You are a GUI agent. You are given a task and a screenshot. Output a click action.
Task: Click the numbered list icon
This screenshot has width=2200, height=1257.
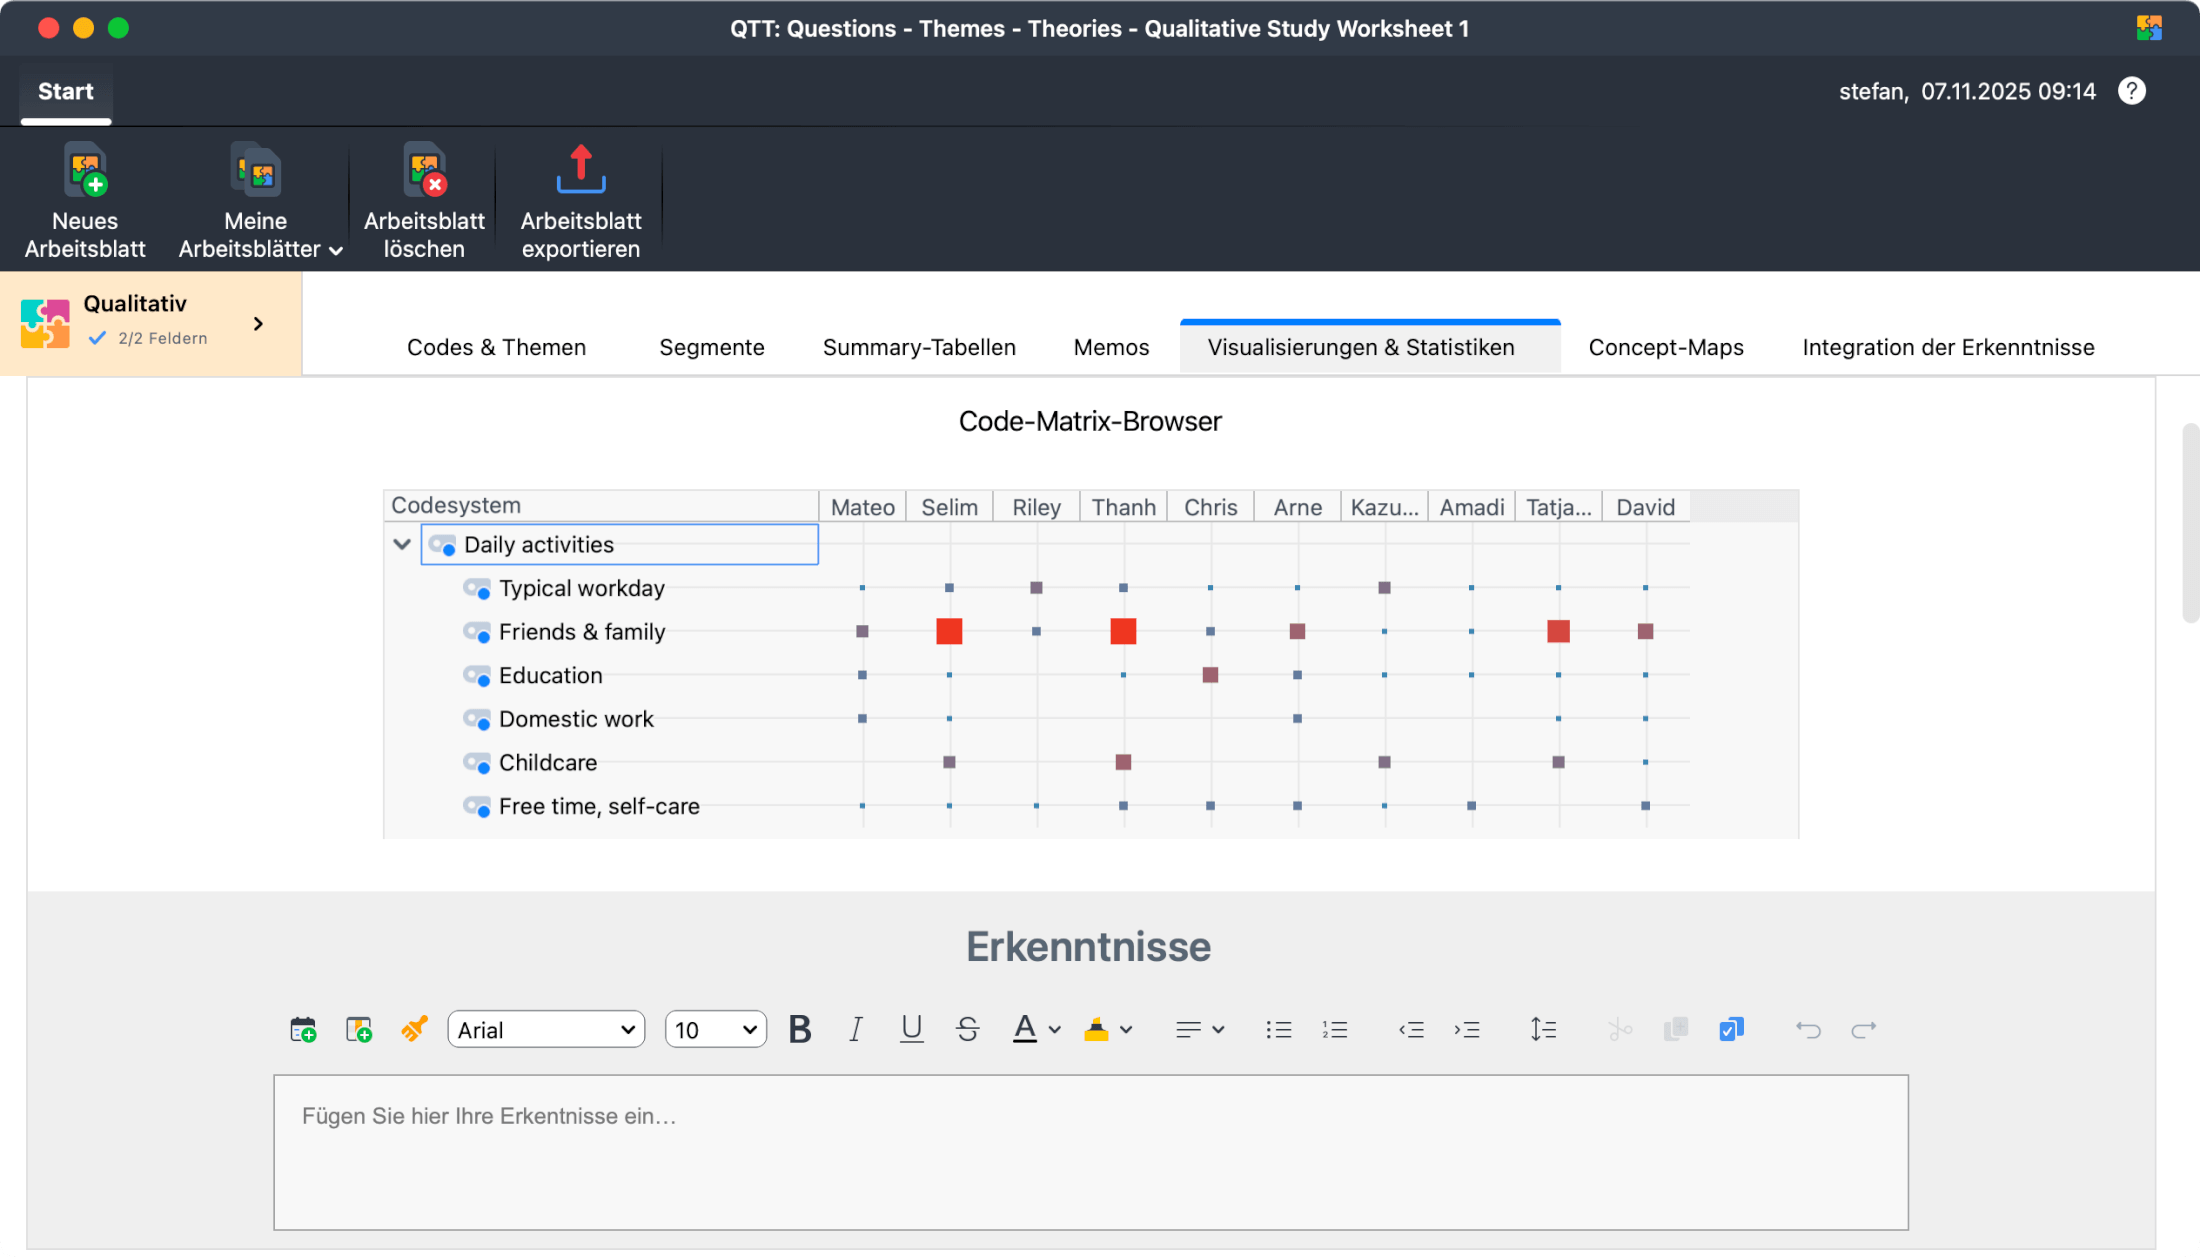pyautogui.click(x=1334, y=1029)
